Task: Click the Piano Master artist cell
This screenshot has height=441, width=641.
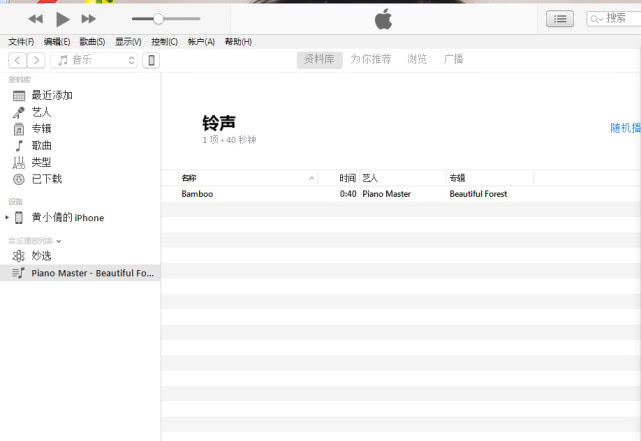Action: point(386,194)
